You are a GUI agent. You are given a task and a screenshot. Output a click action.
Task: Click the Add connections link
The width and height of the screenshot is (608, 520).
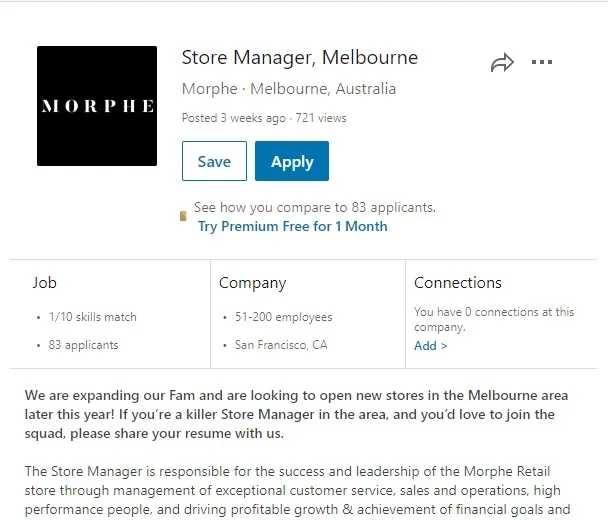(x=430, y=346)
